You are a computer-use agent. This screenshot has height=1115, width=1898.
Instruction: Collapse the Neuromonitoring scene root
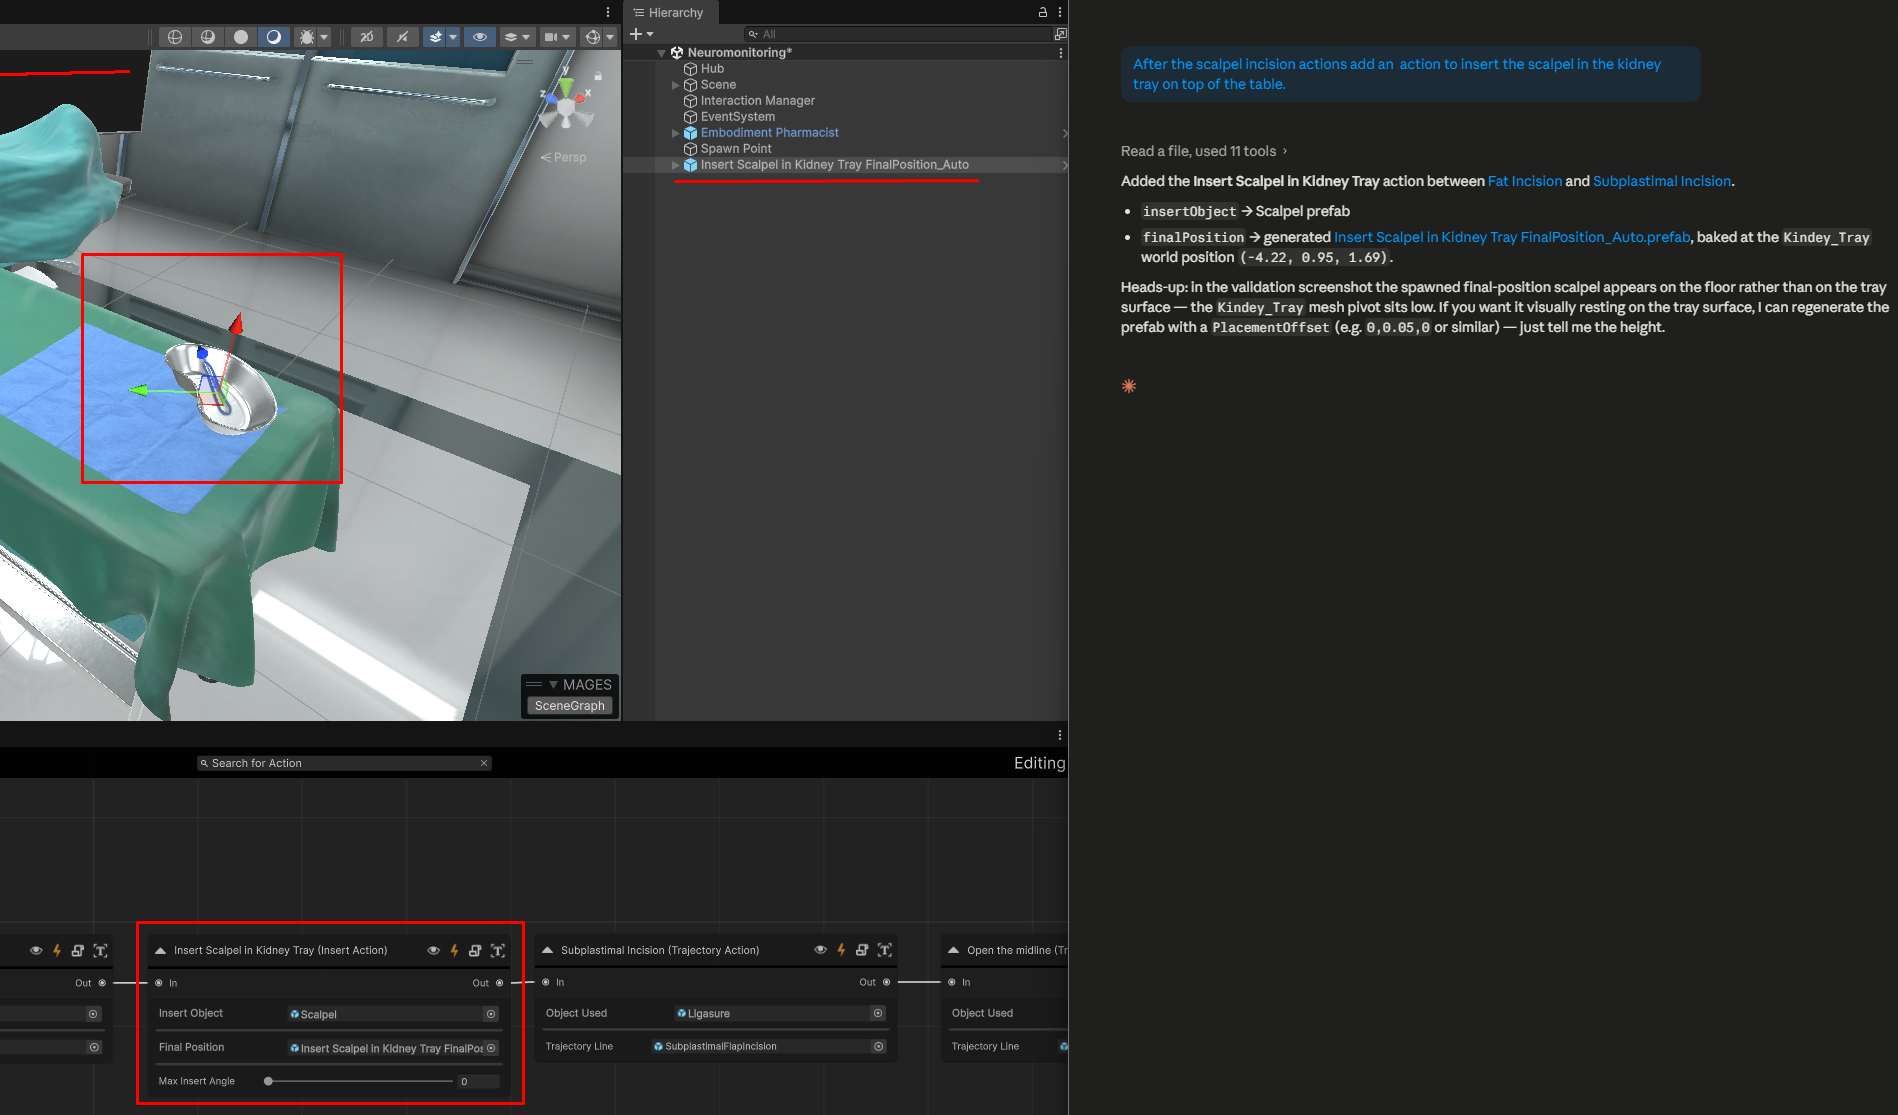pos(661,53)
